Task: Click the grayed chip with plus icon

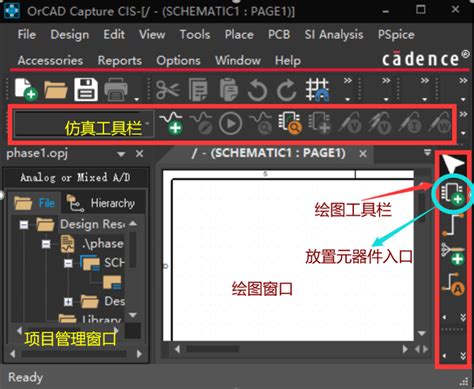Action: coord(320,123)
